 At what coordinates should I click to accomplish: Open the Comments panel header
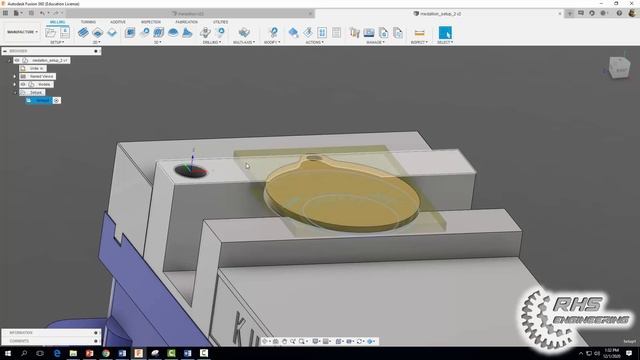click(50, 341)
